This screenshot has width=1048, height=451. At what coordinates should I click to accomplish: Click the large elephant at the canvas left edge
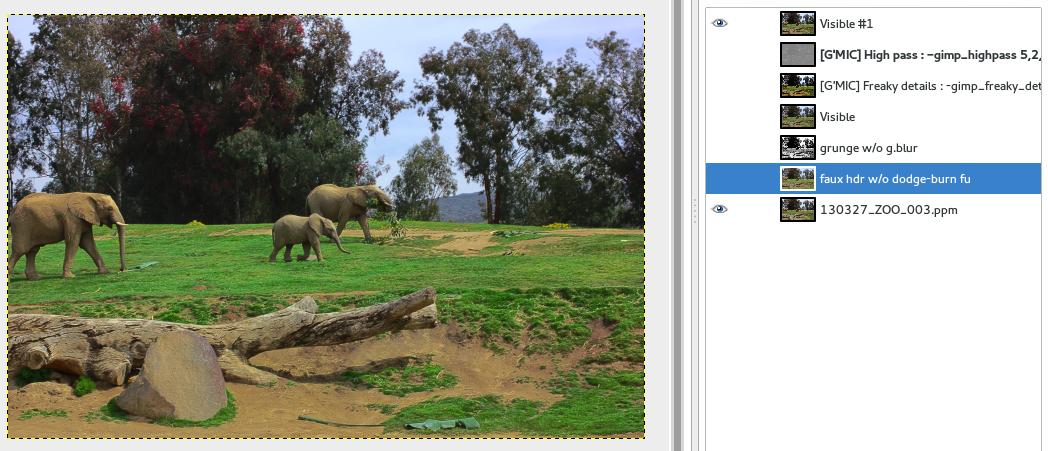66,233
